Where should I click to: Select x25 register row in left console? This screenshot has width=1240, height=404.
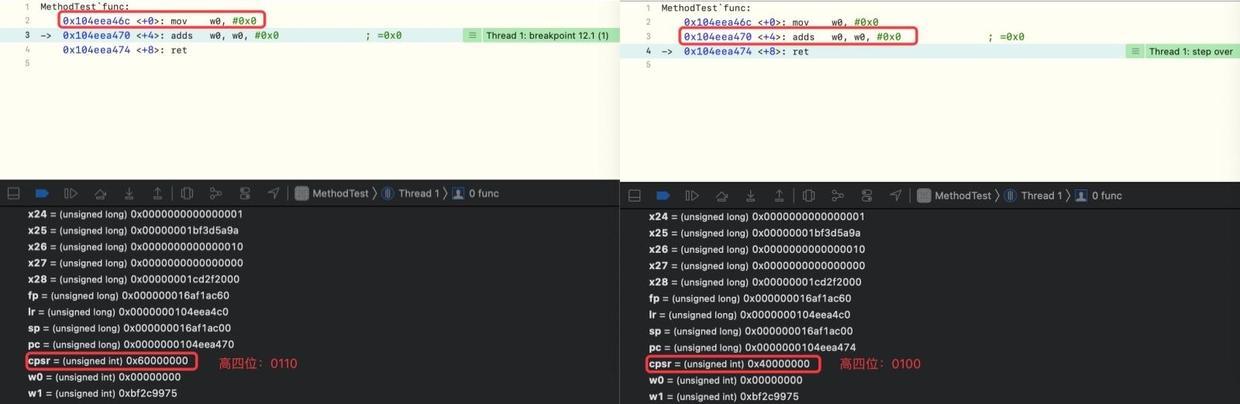tap(133, 230)
